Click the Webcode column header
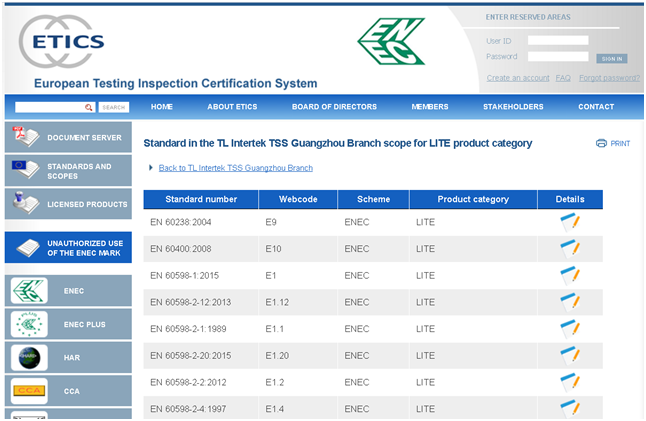 click(298, 199)
